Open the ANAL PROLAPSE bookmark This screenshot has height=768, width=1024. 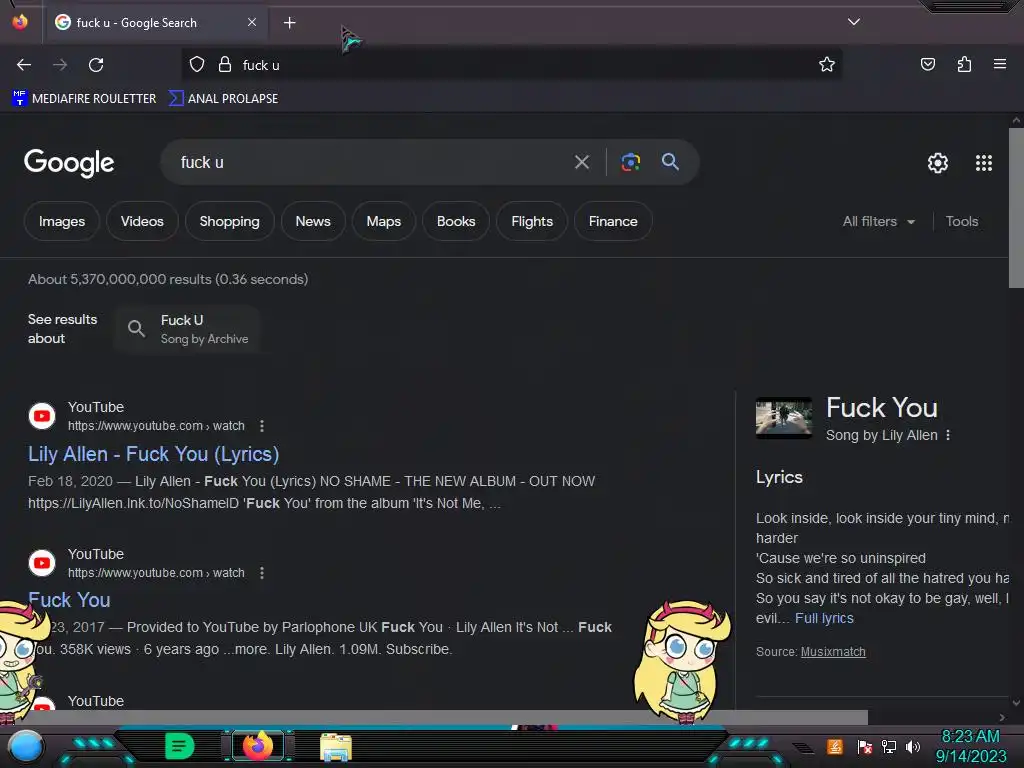224,99
